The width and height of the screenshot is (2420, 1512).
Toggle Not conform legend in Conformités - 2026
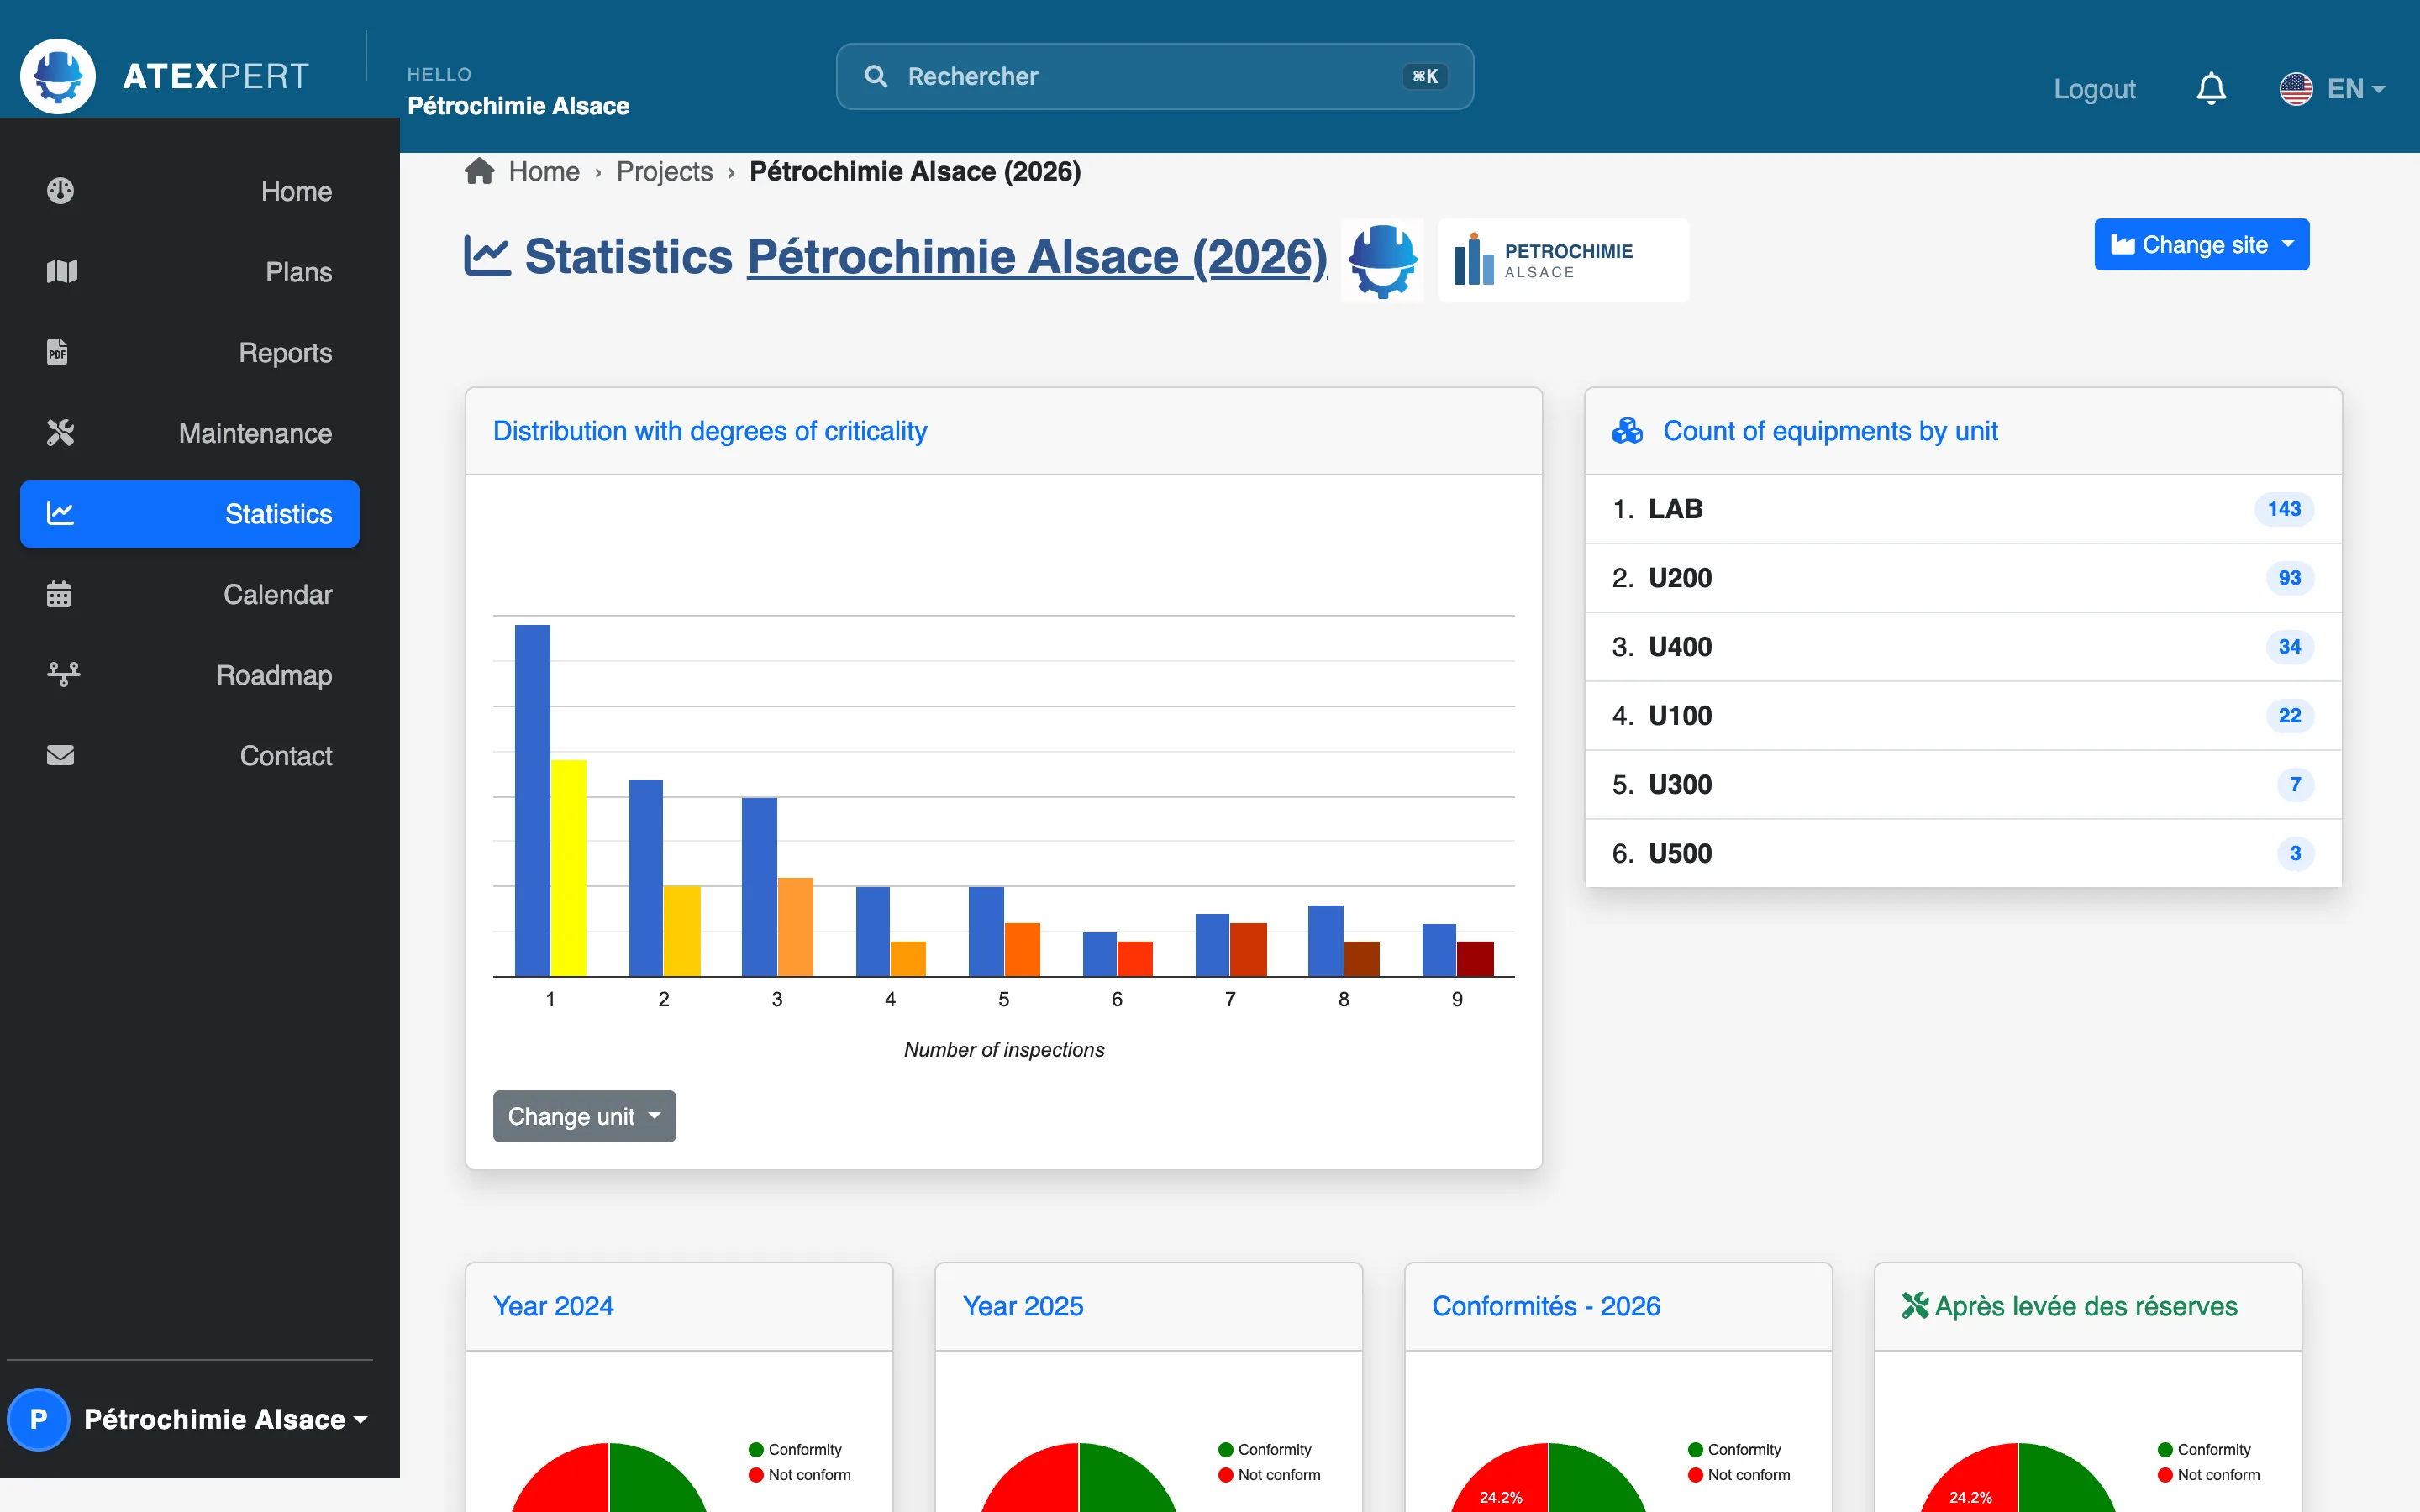click(x=1739, y=1474)
